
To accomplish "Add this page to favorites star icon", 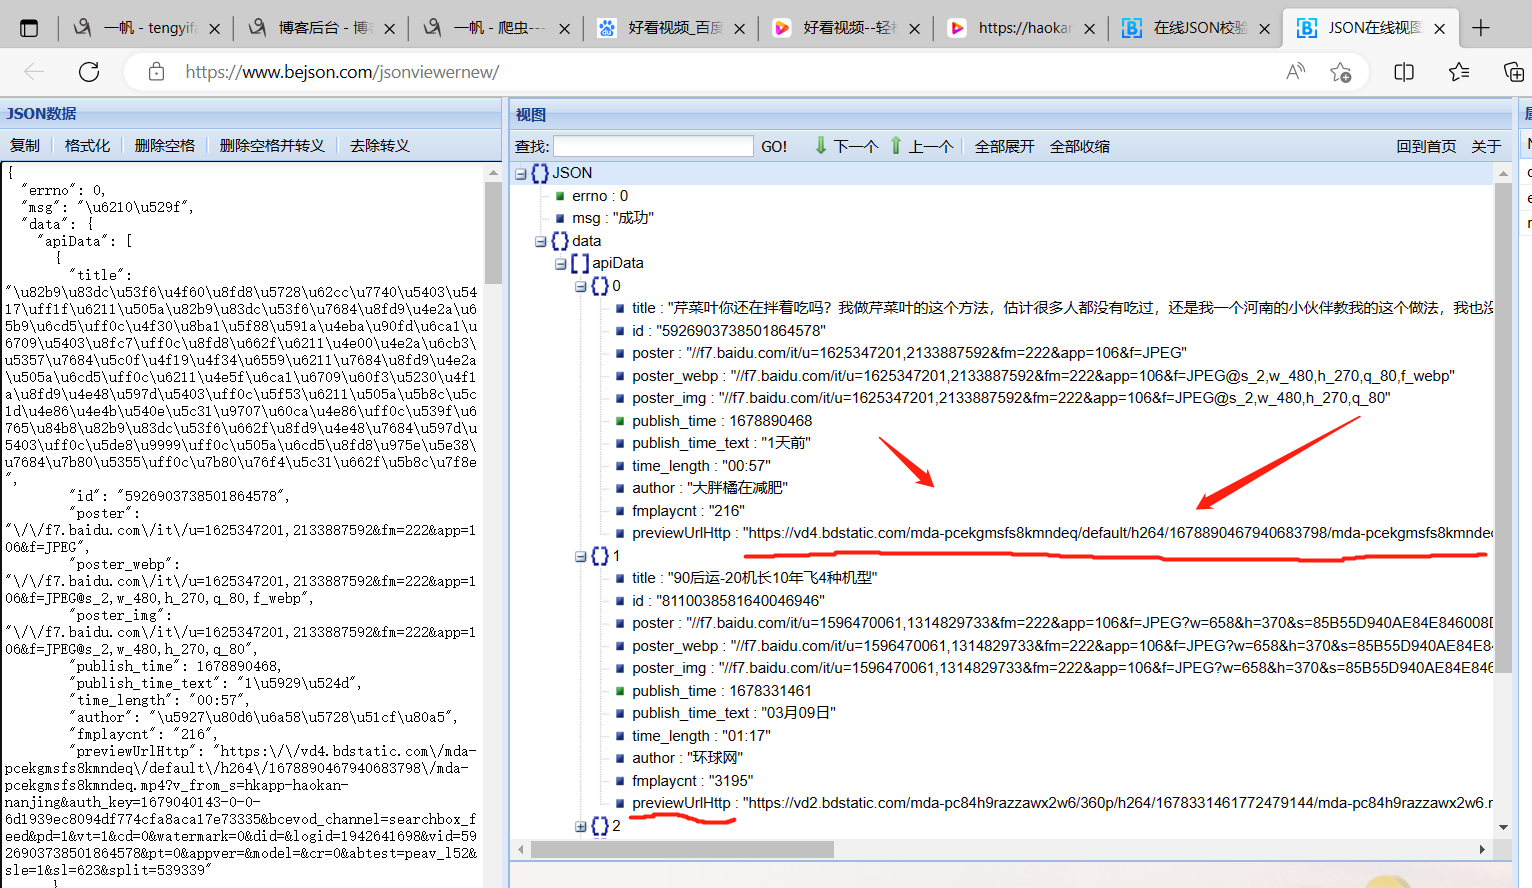I will click(x=1341, y=71).
